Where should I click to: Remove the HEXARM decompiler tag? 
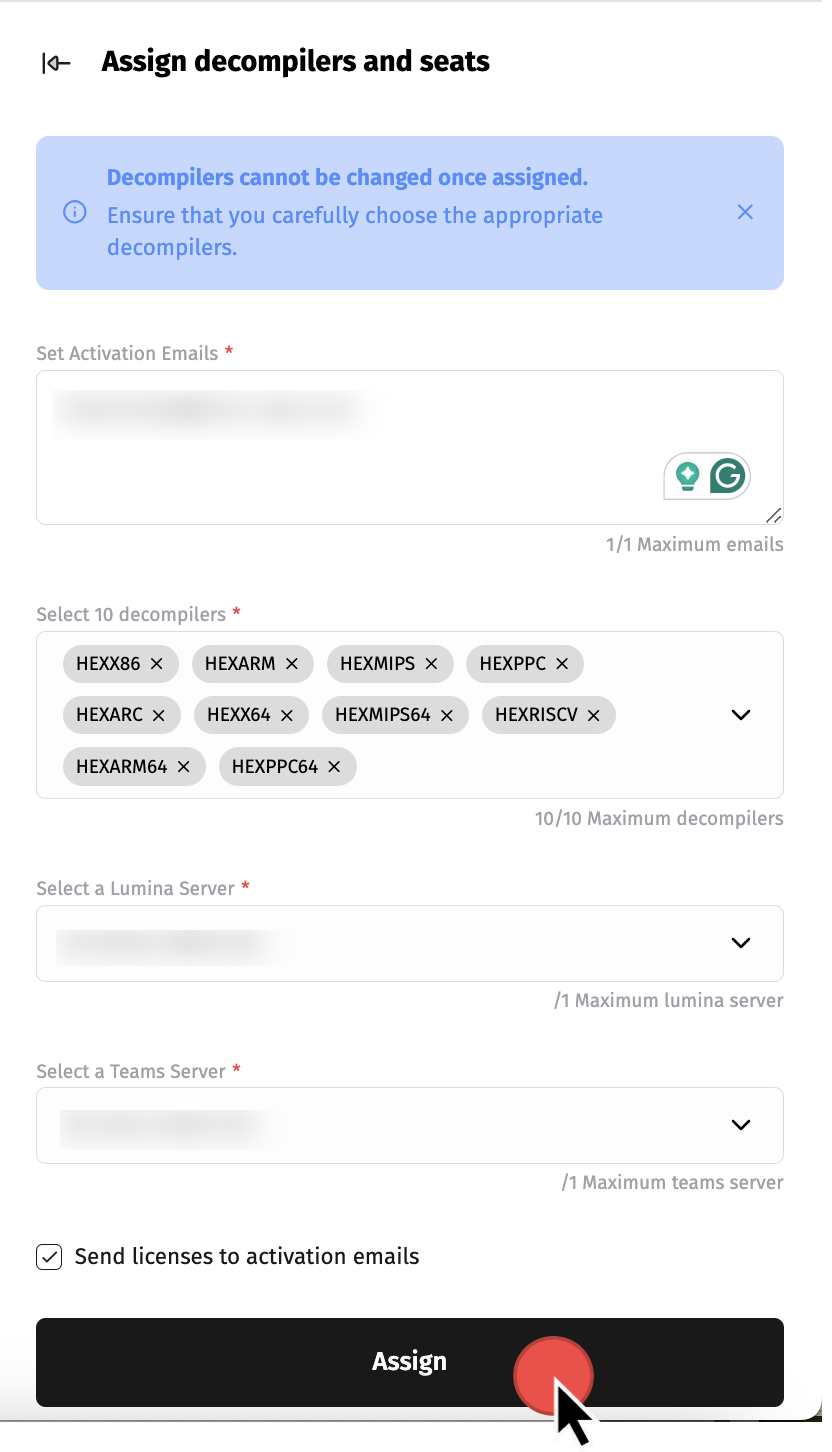(292, 663)
